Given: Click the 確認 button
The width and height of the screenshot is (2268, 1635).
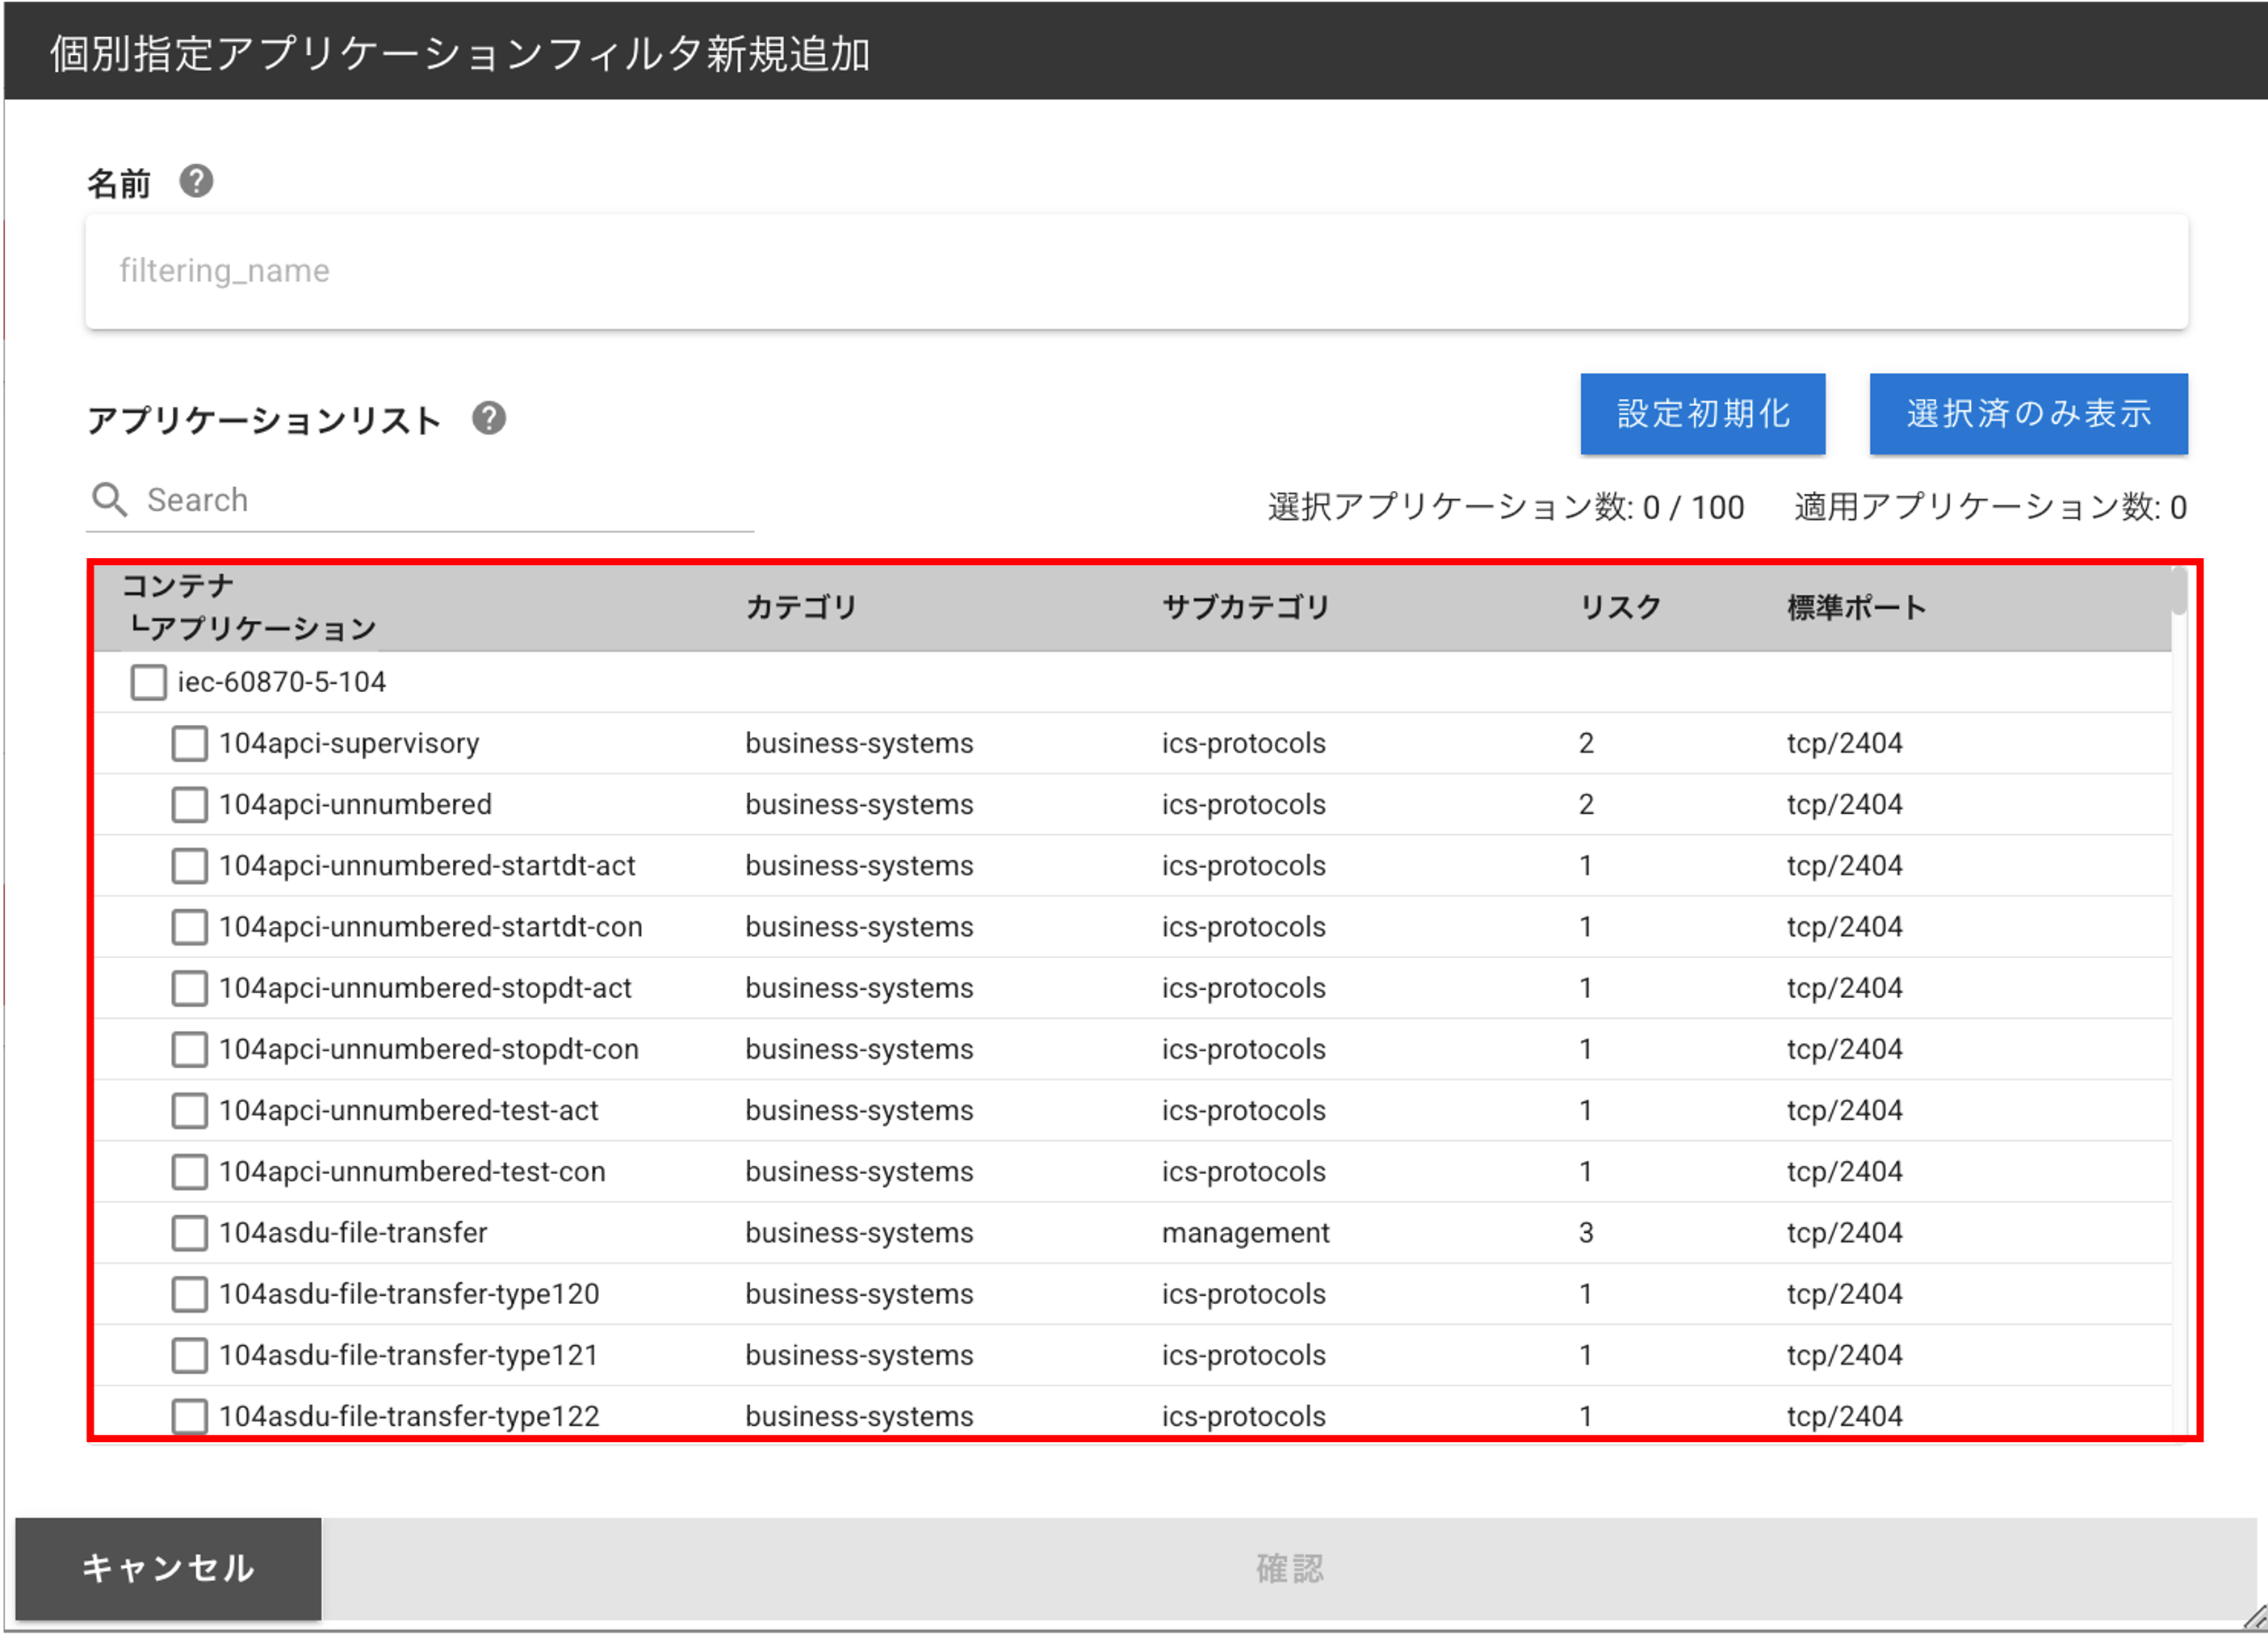Looking at the screenshot, I should [1289, 1567].
